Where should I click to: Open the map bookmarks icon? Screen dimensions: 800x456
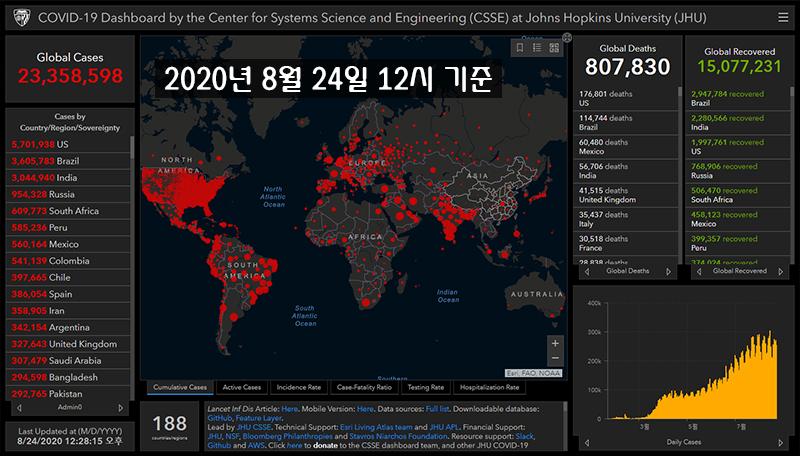pyautogui.click(x=520, y=47)
